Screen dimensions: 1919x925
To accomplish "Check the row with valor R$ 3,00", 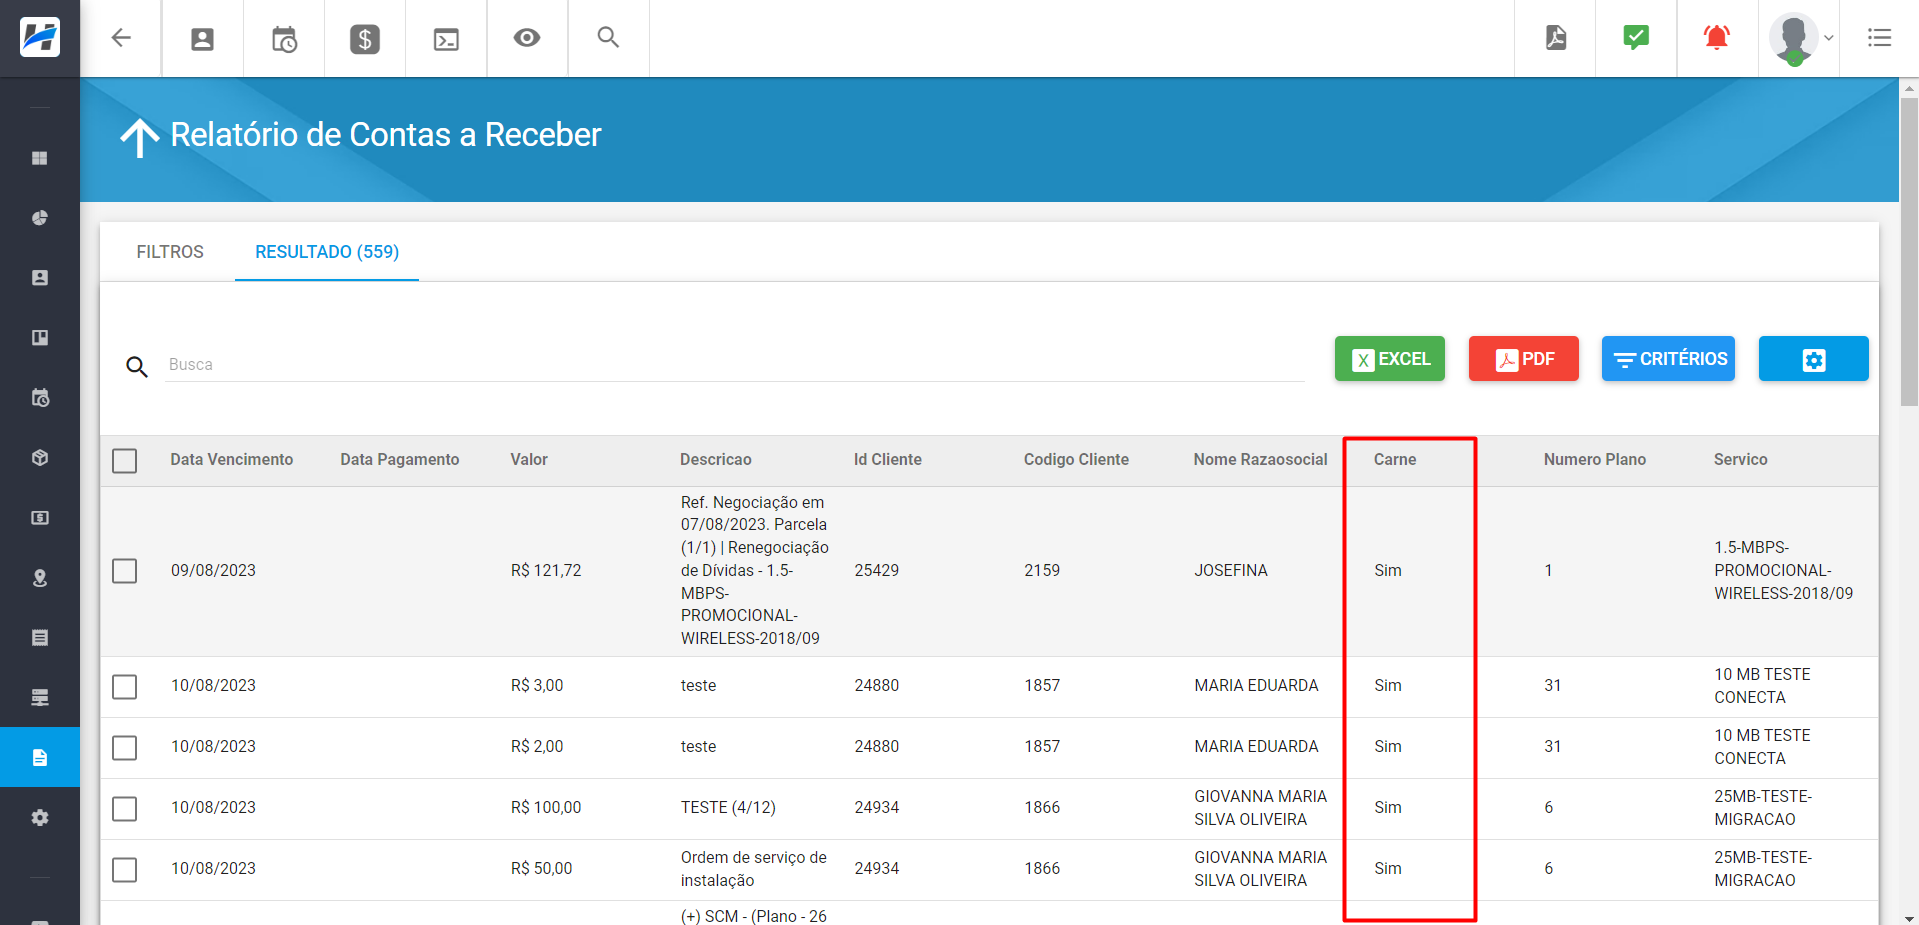I will pyautogui.click(x=125, y=687).
